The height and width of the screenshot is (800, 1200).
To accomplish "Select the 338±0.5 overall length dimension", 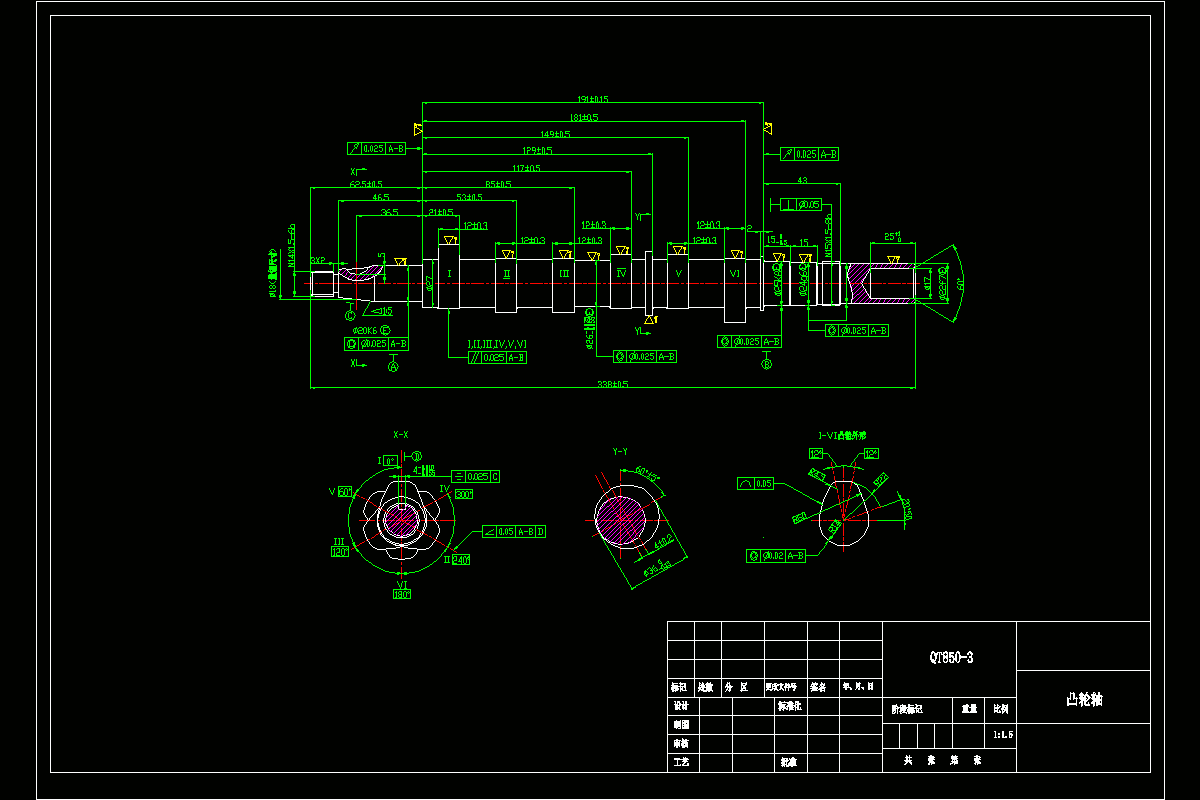I will [611, 384].
